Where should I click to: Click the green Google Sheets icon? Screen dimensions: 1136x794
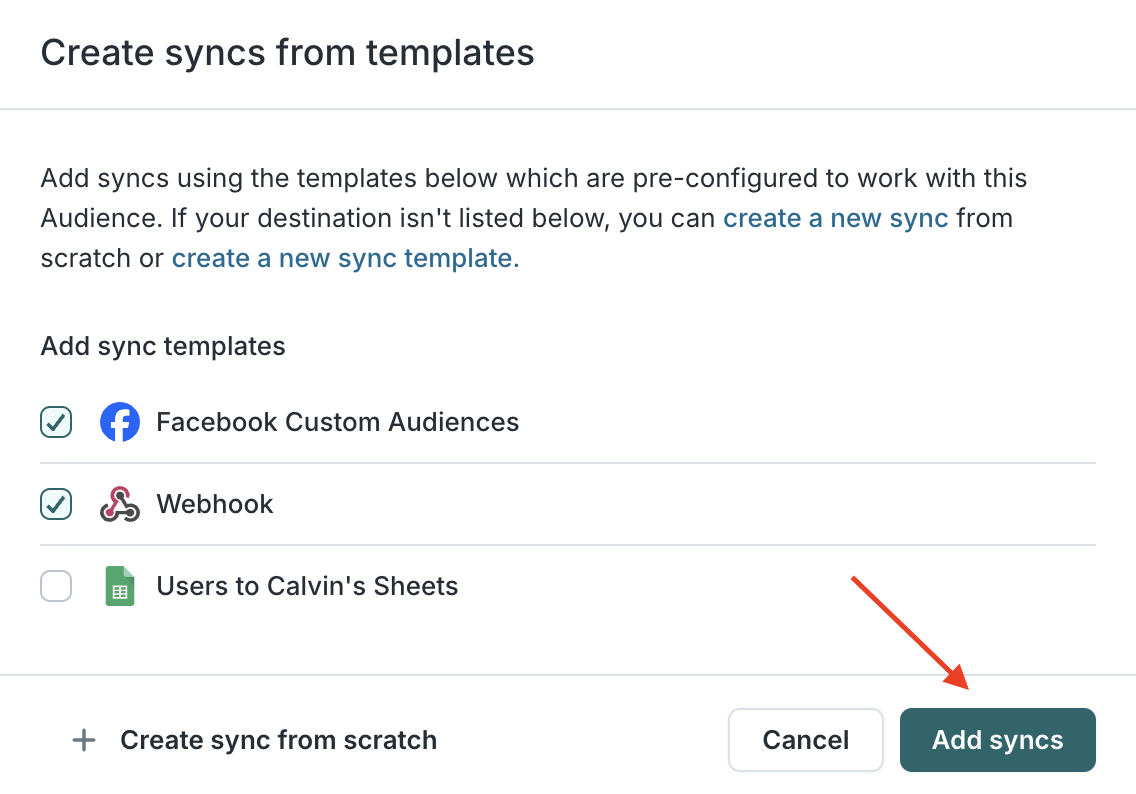(120, 586)
